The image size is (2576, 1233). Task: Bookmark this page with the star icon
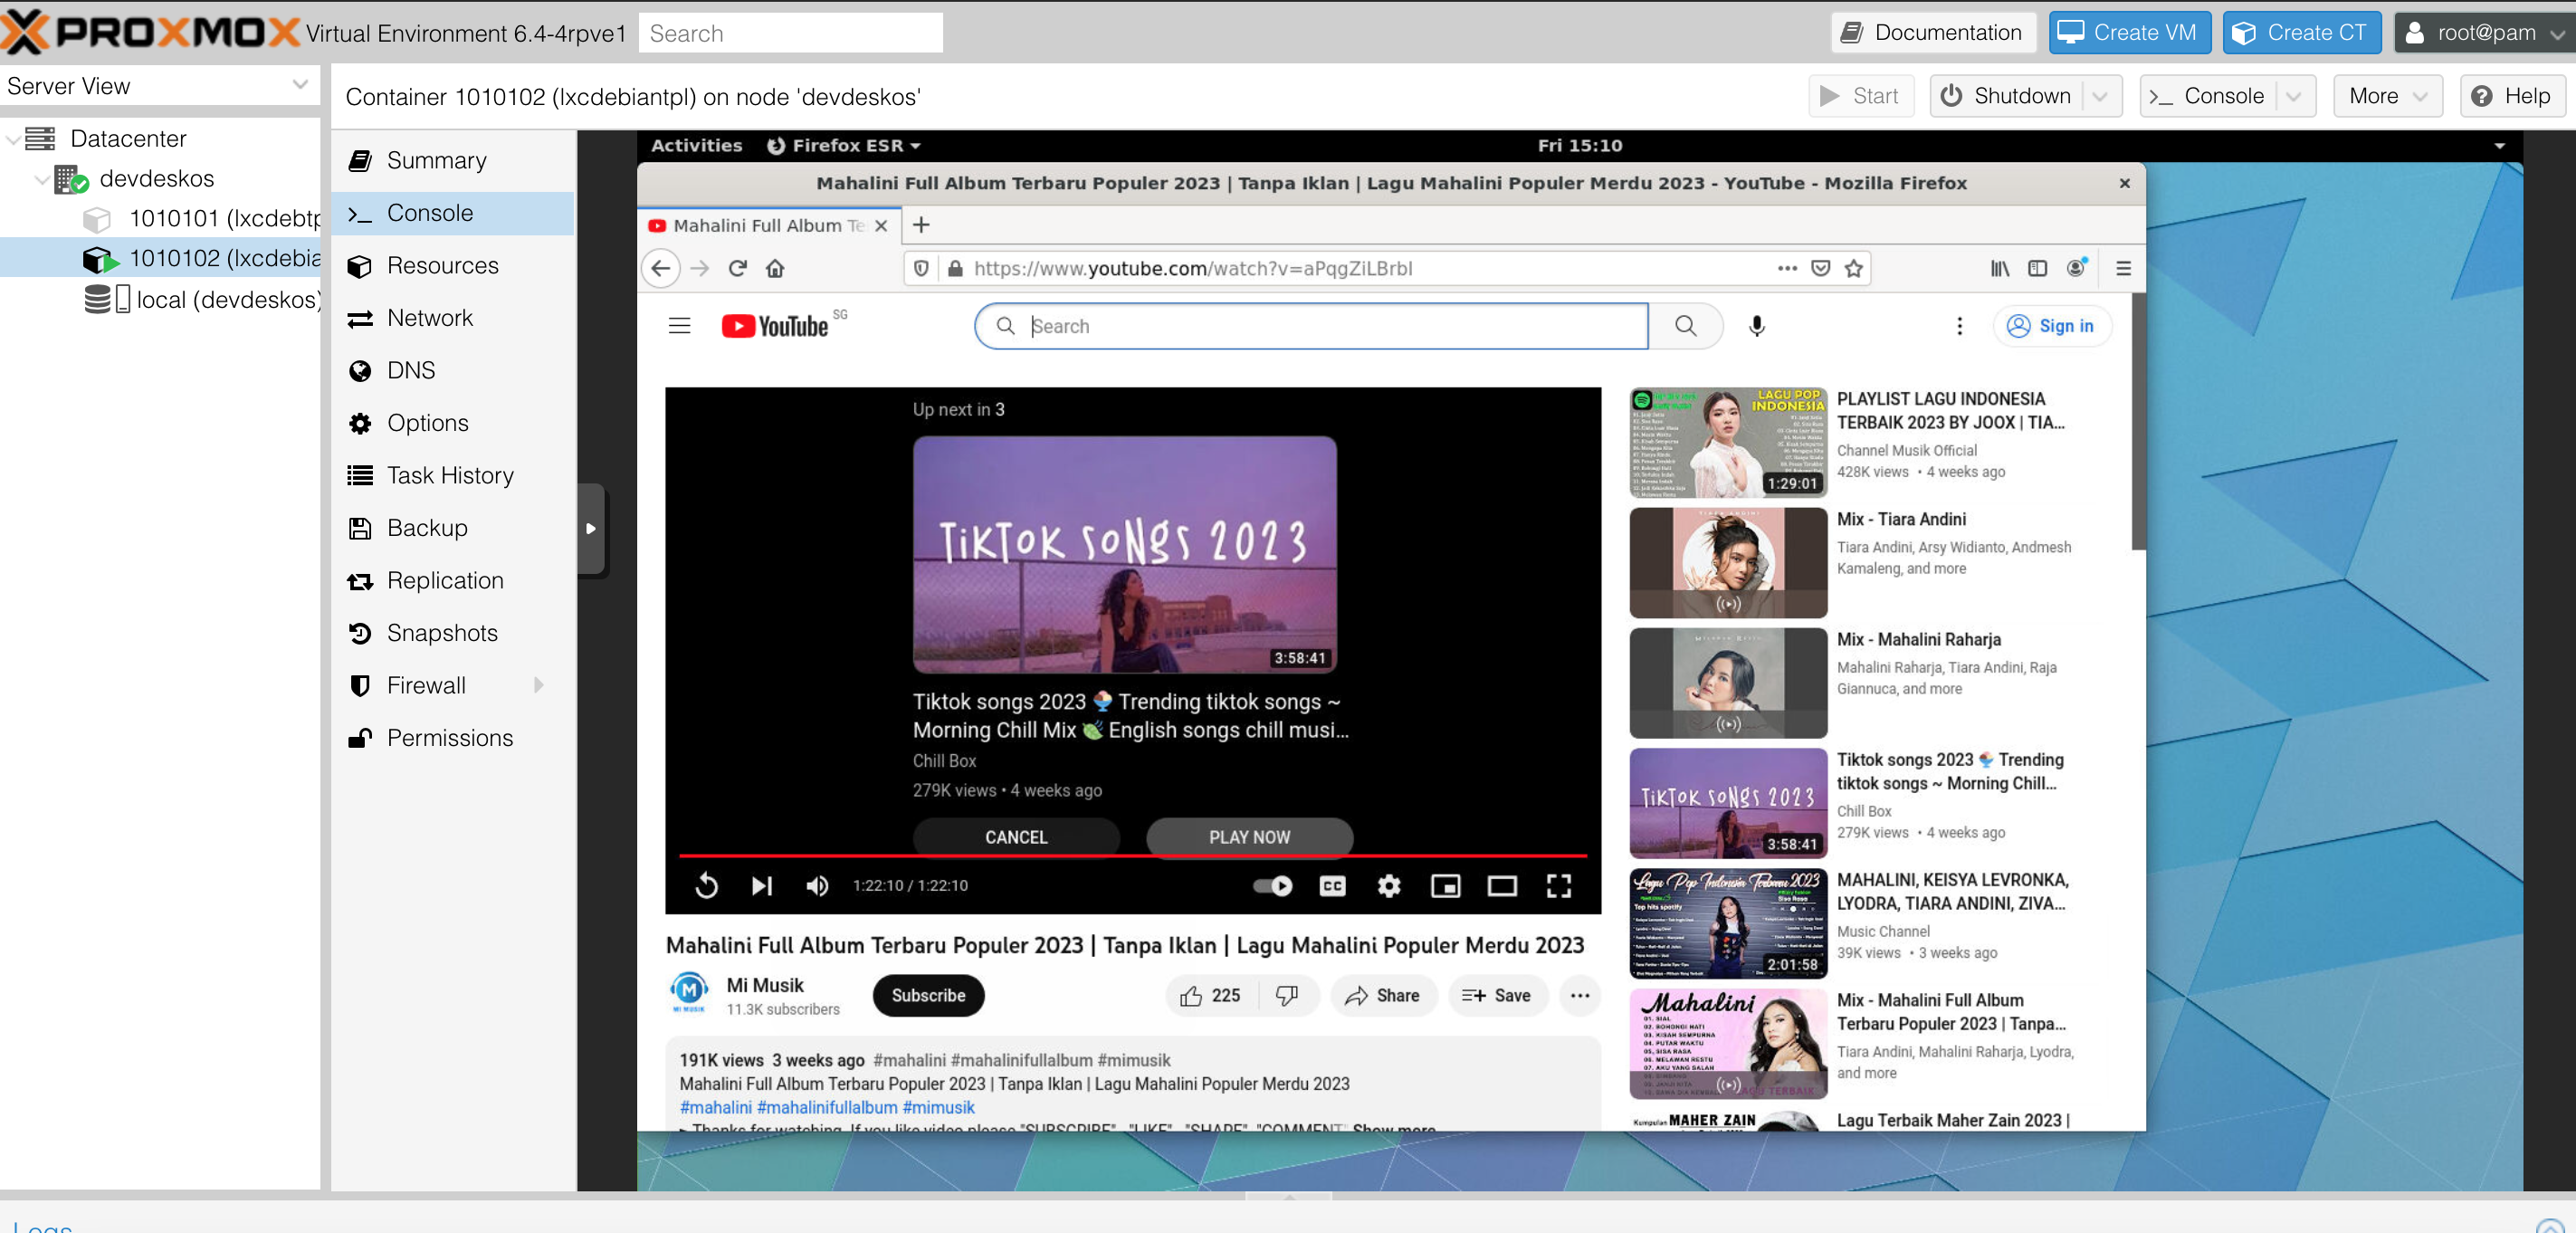(1853, 268)
